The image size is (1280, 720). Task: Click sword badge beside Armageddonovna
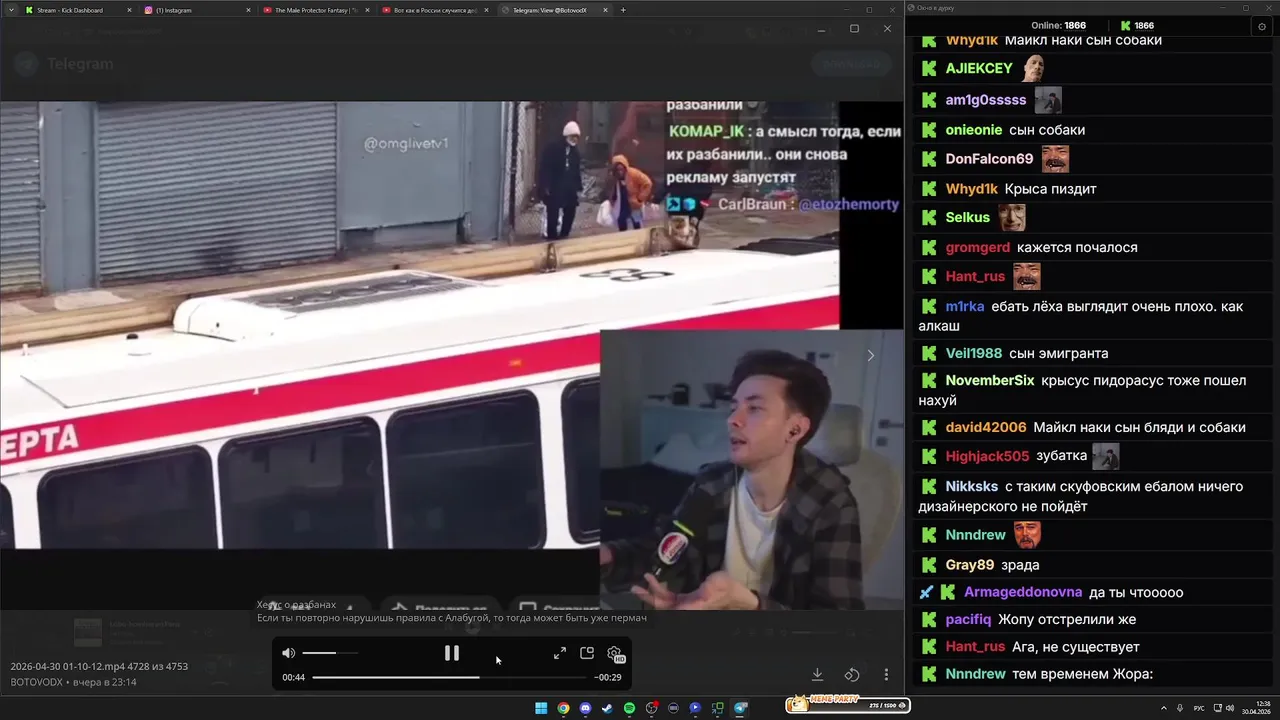[x=926, y=592]
